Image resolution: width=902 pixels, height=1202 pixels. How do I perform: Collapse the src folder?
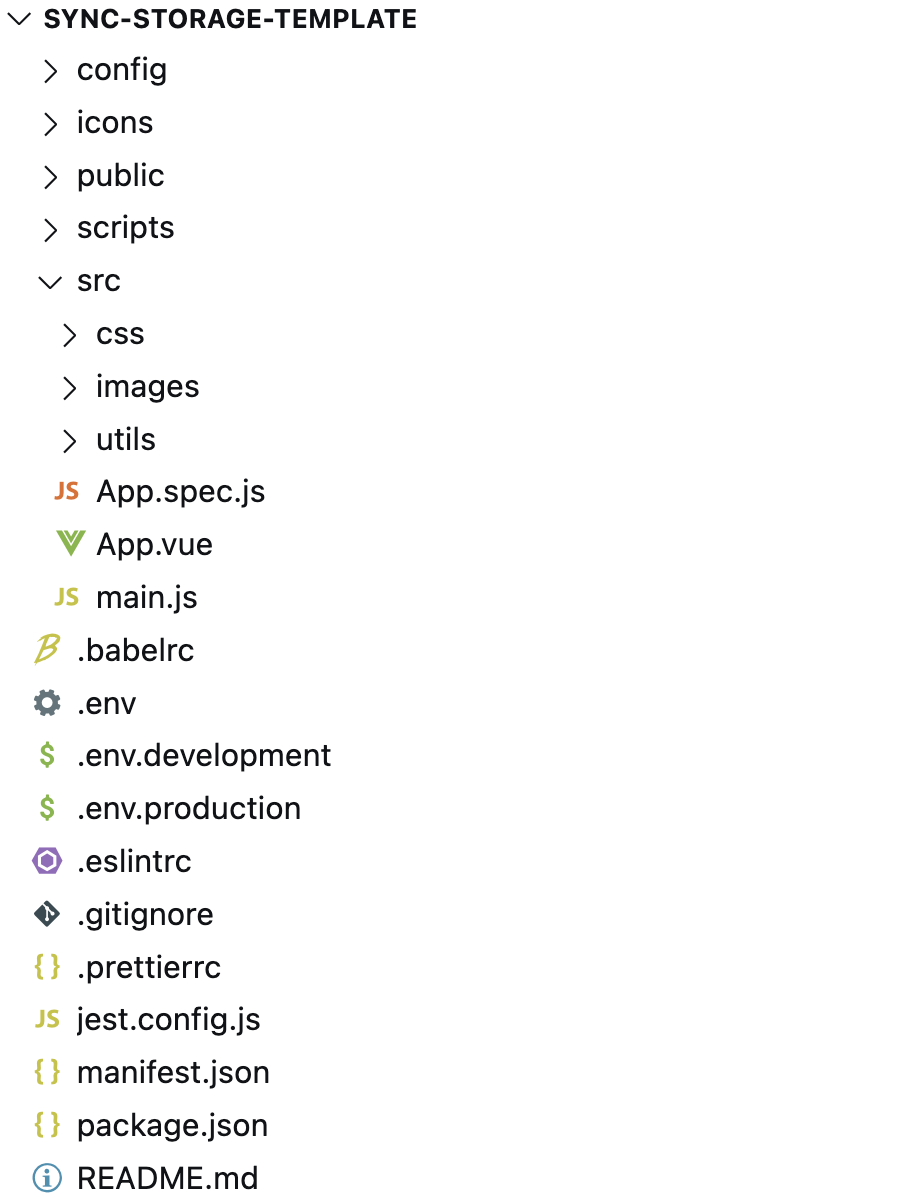50,281
